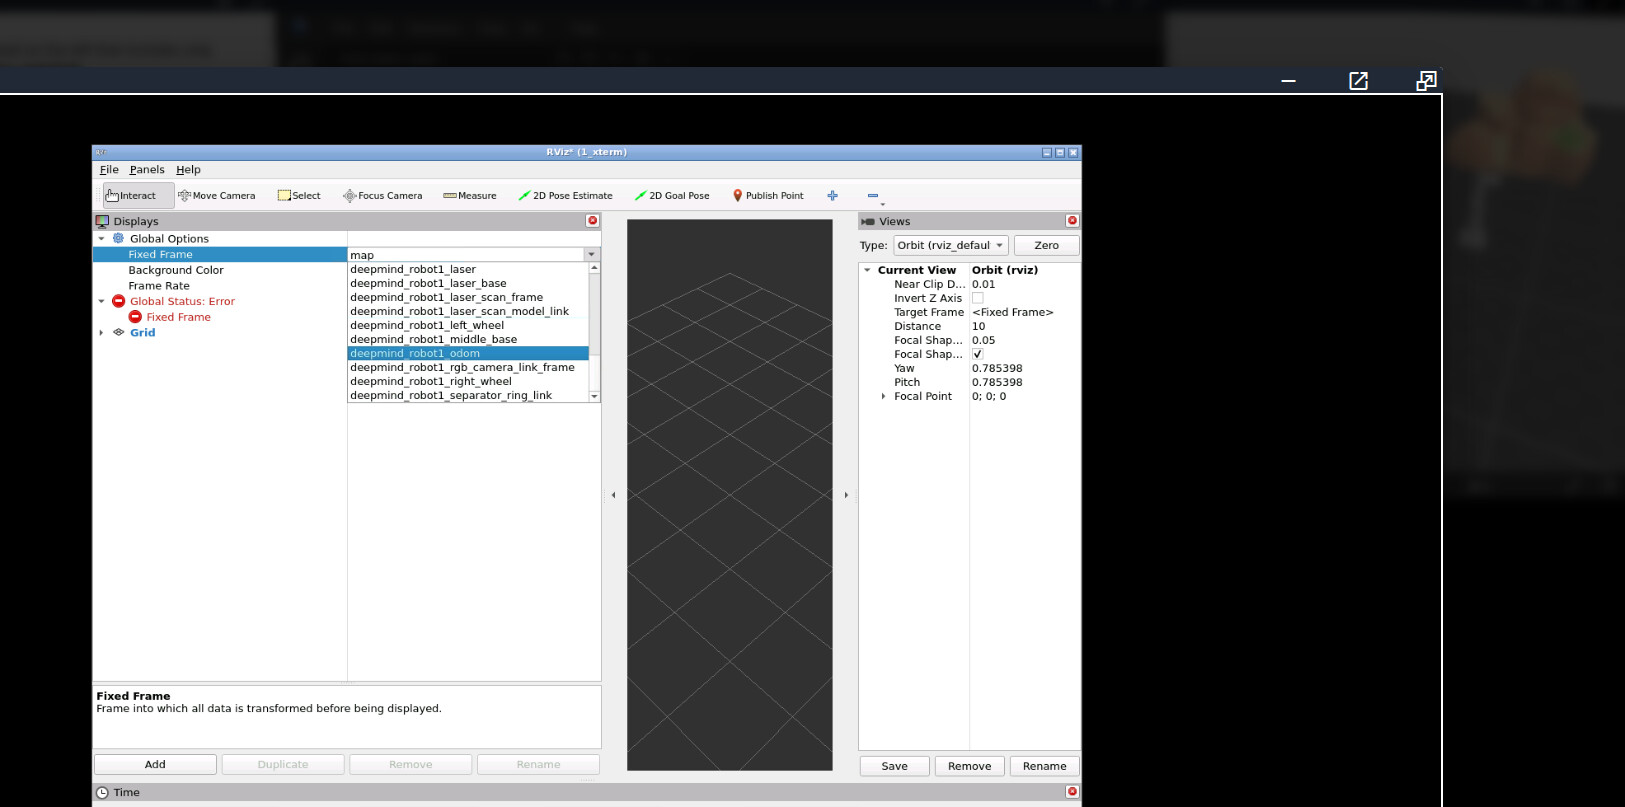Expand the Grid display item

[101, 333]
